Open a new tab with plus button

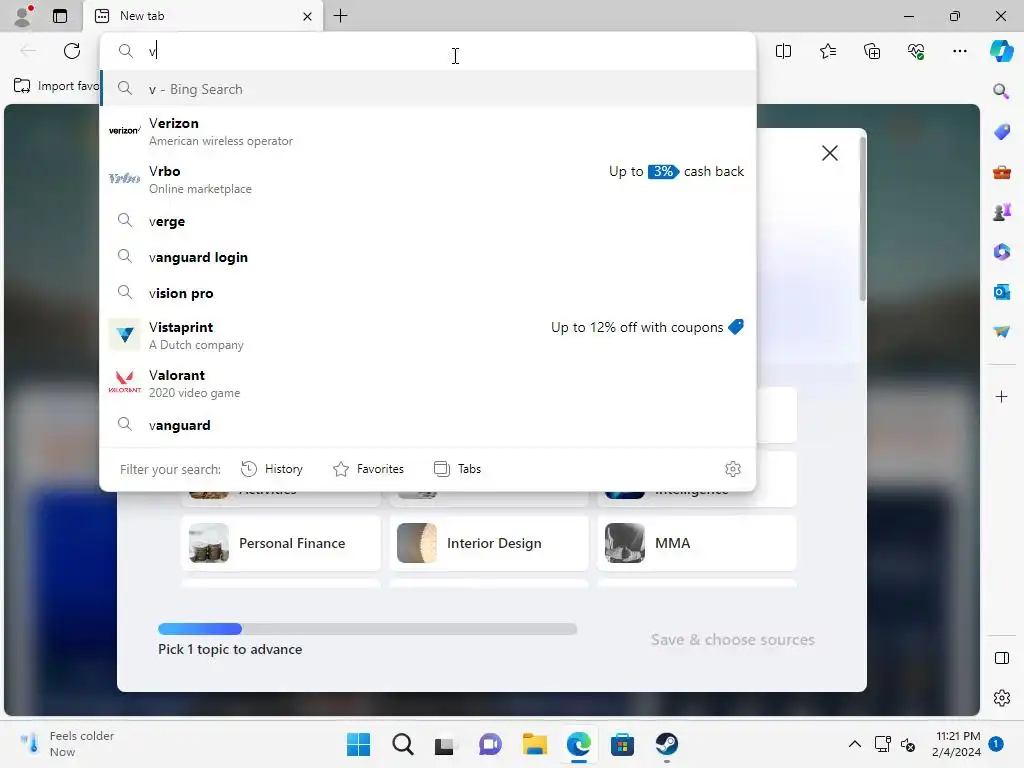coord(340,16)
